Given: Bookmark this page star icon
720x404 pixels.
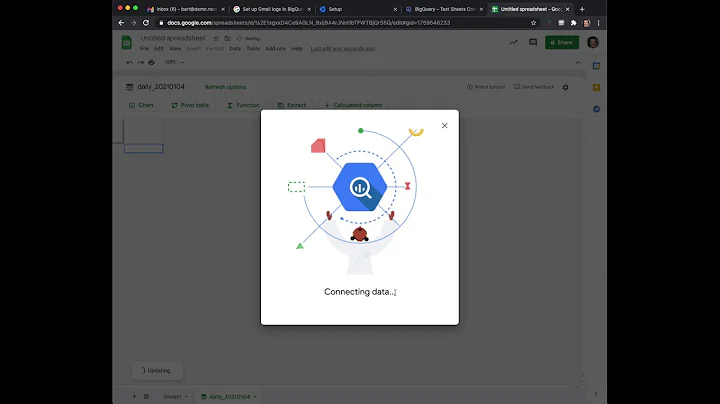Looking at the screenshot, I should click(533, 22).
